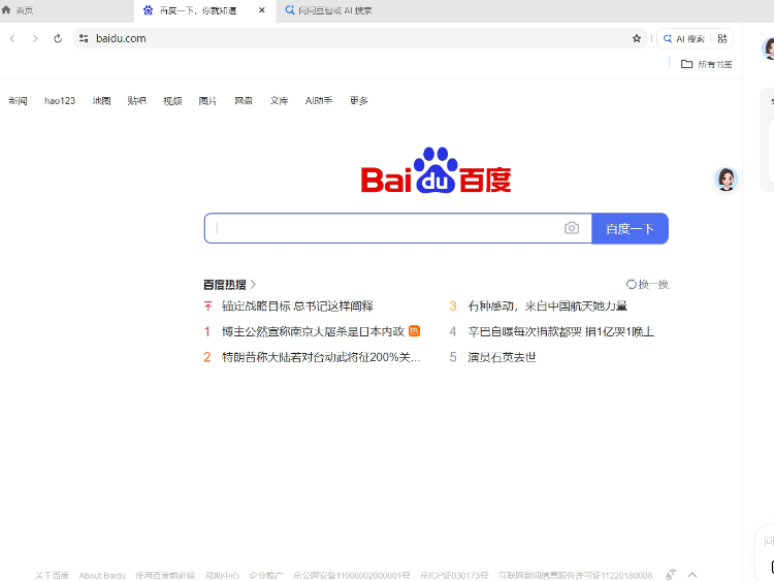
Task: Open 使用百度前必读 footer link
Action: tap(165, 576)
